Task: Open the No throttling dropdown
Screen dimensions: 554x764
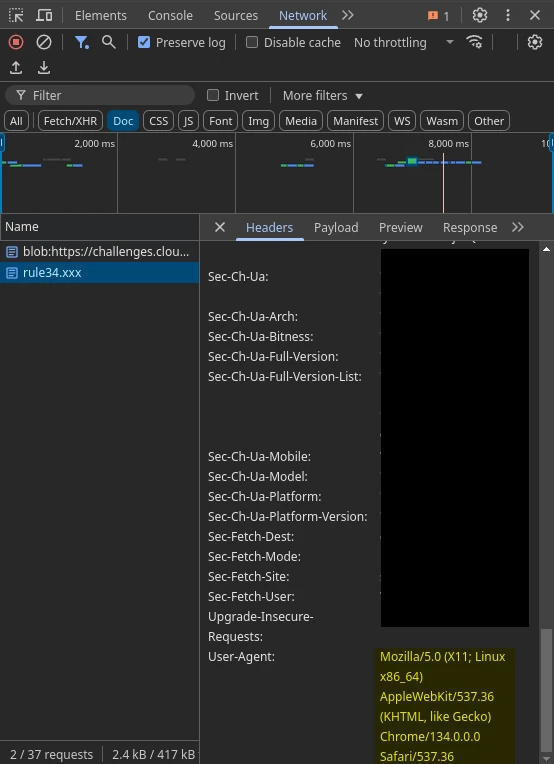Action: coord(404,42)
